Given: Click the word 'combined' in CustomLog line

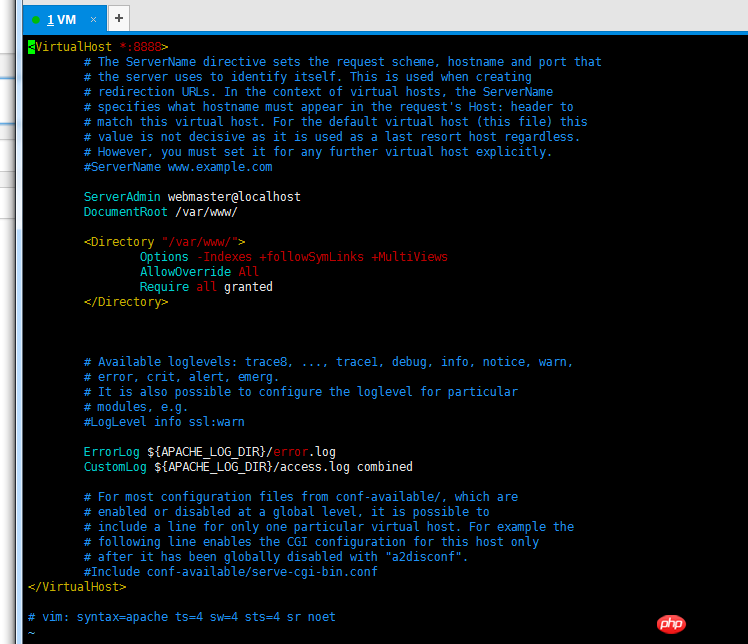Looking at the screenshot, I should click(x=384, y=467).
